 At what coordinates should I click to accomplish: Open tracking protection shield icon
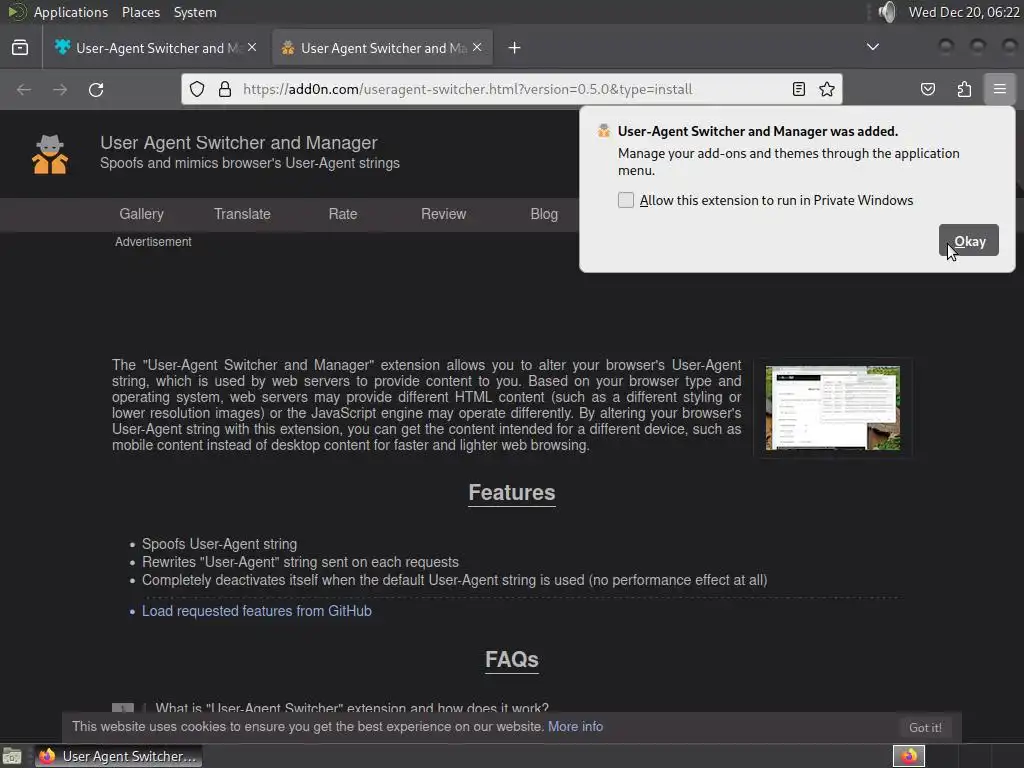197,89
